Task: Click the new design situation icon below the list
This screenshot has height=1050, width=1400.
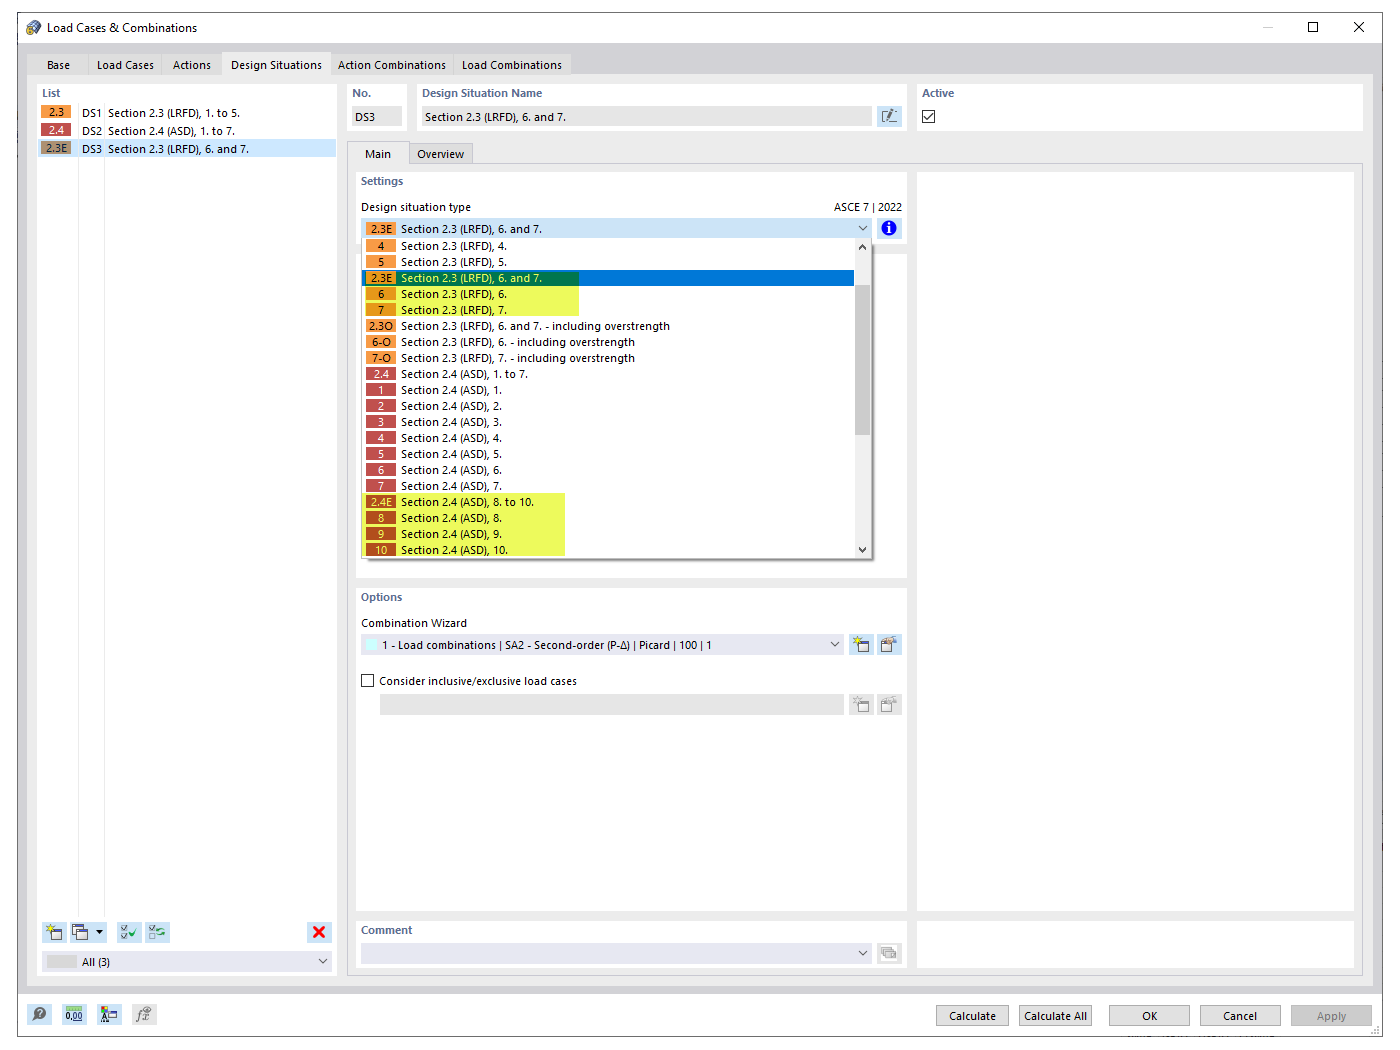Action: pyautogui.click(x=54, y=932)
